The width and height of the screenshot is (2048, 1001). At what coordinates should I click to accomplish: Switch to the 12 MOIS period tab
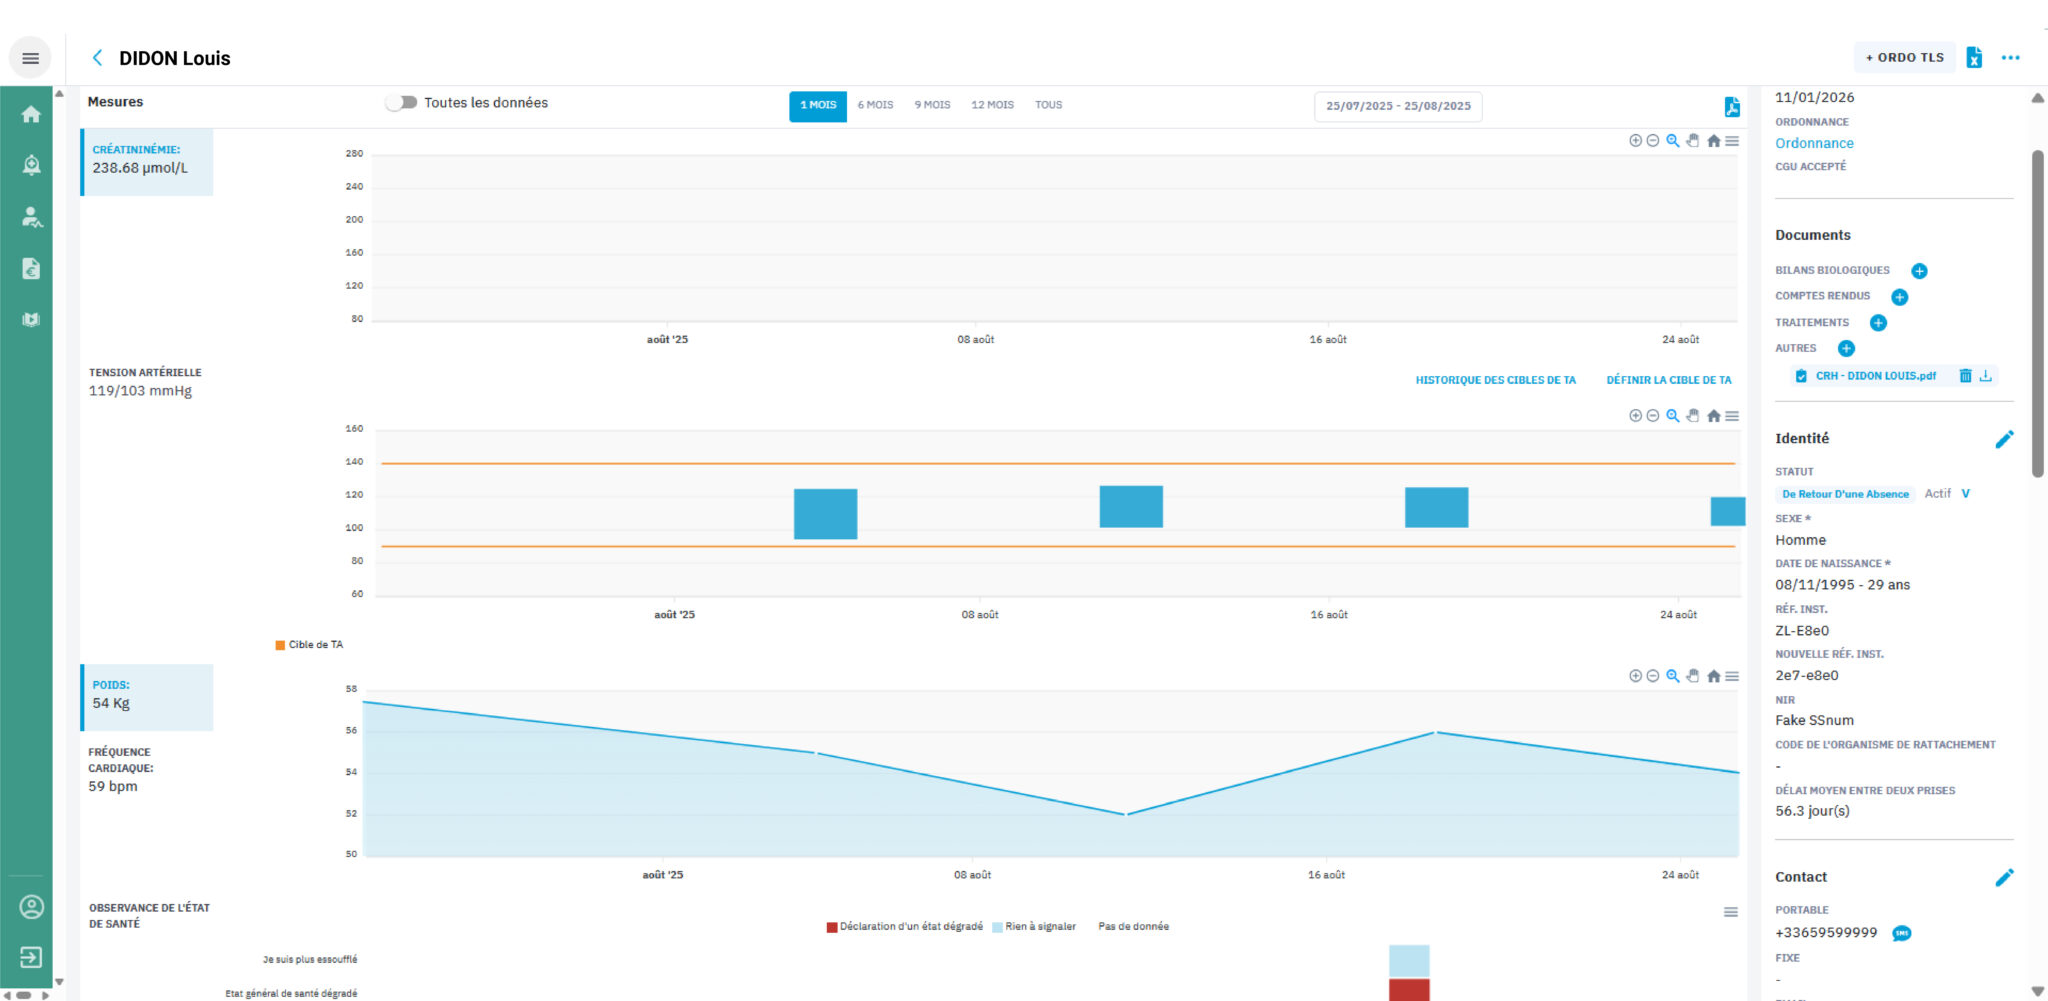coord(992,105)
